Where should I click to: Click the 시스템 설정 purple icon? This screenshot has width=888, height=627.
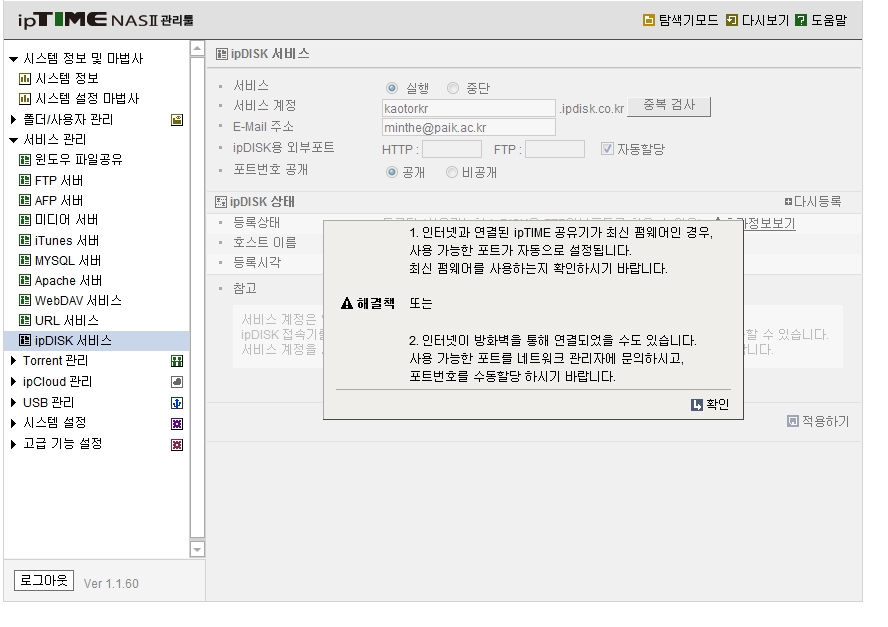coord(177,424)
